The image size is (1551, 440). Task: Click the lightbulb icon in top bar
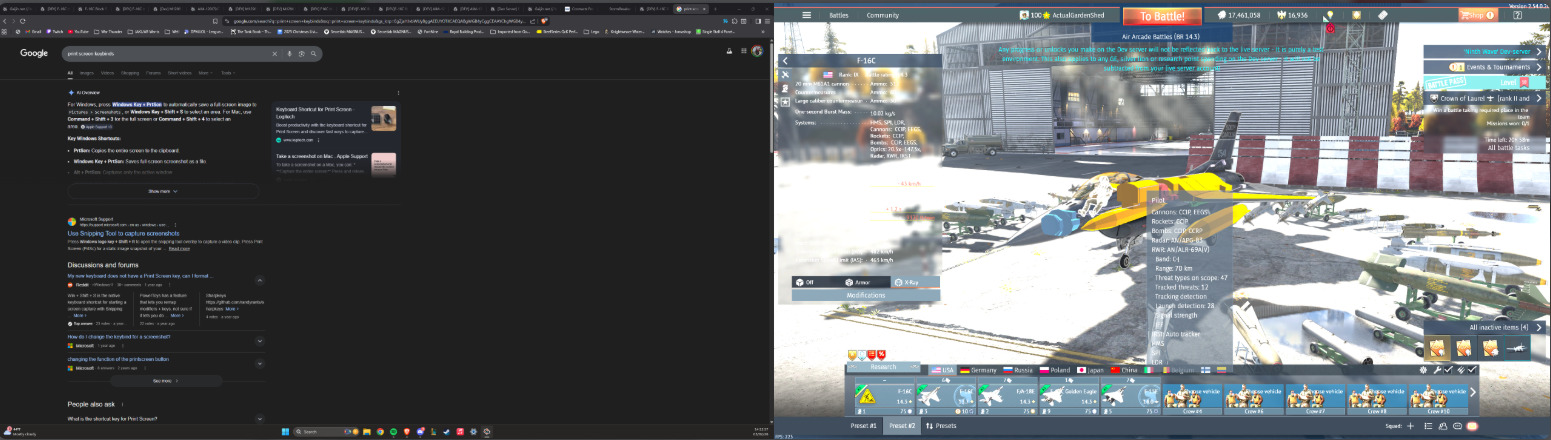pyautogui.click(x=1330, y=15)
